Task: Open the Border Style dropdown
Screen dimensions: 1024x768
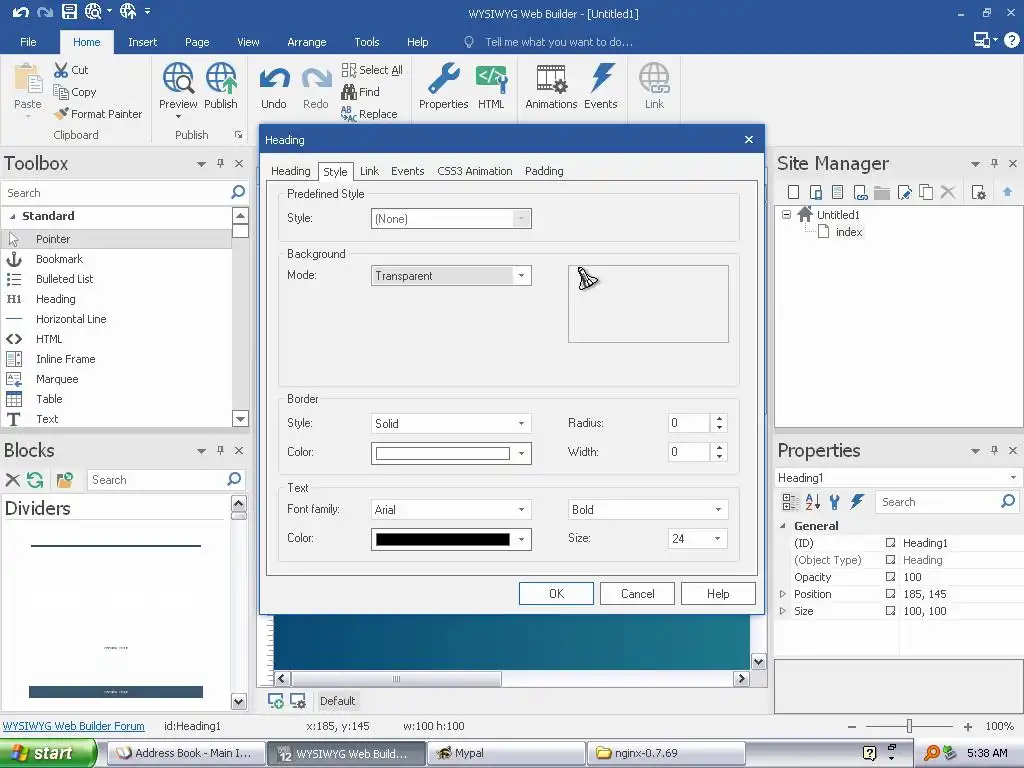Action: 451,423
